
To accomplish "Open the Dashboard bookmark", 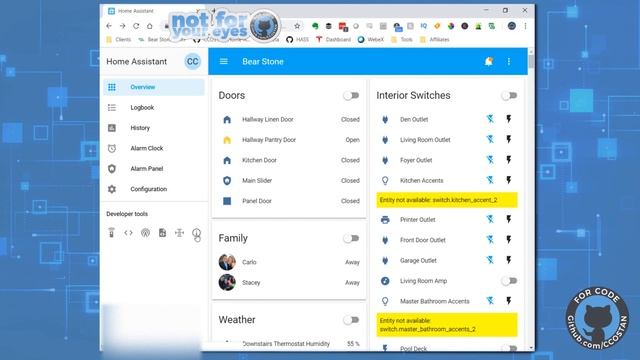I will (333, 40).
